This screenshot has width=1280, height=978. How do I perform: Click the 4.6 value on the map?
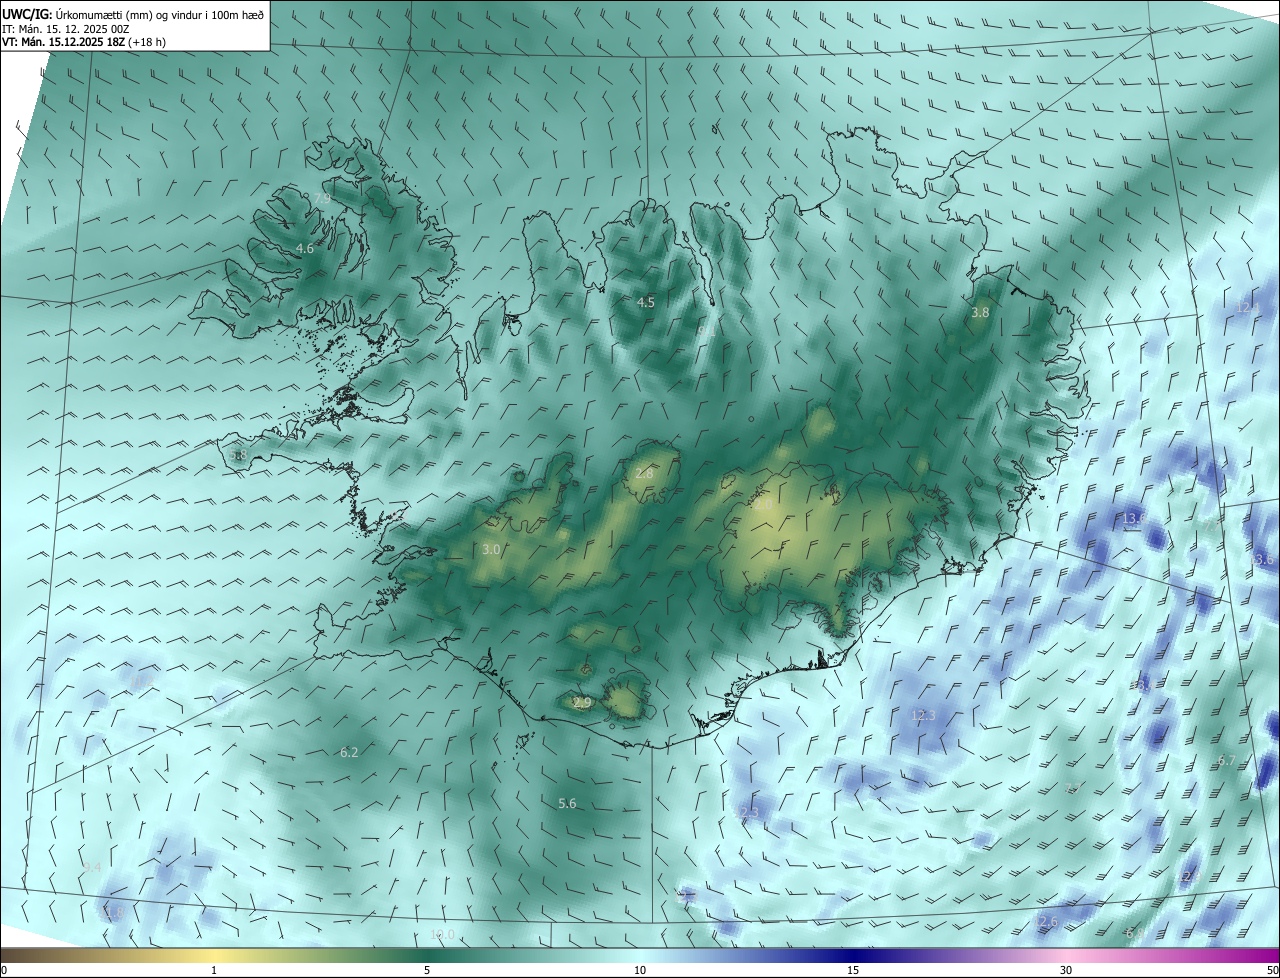pos(305,248)
